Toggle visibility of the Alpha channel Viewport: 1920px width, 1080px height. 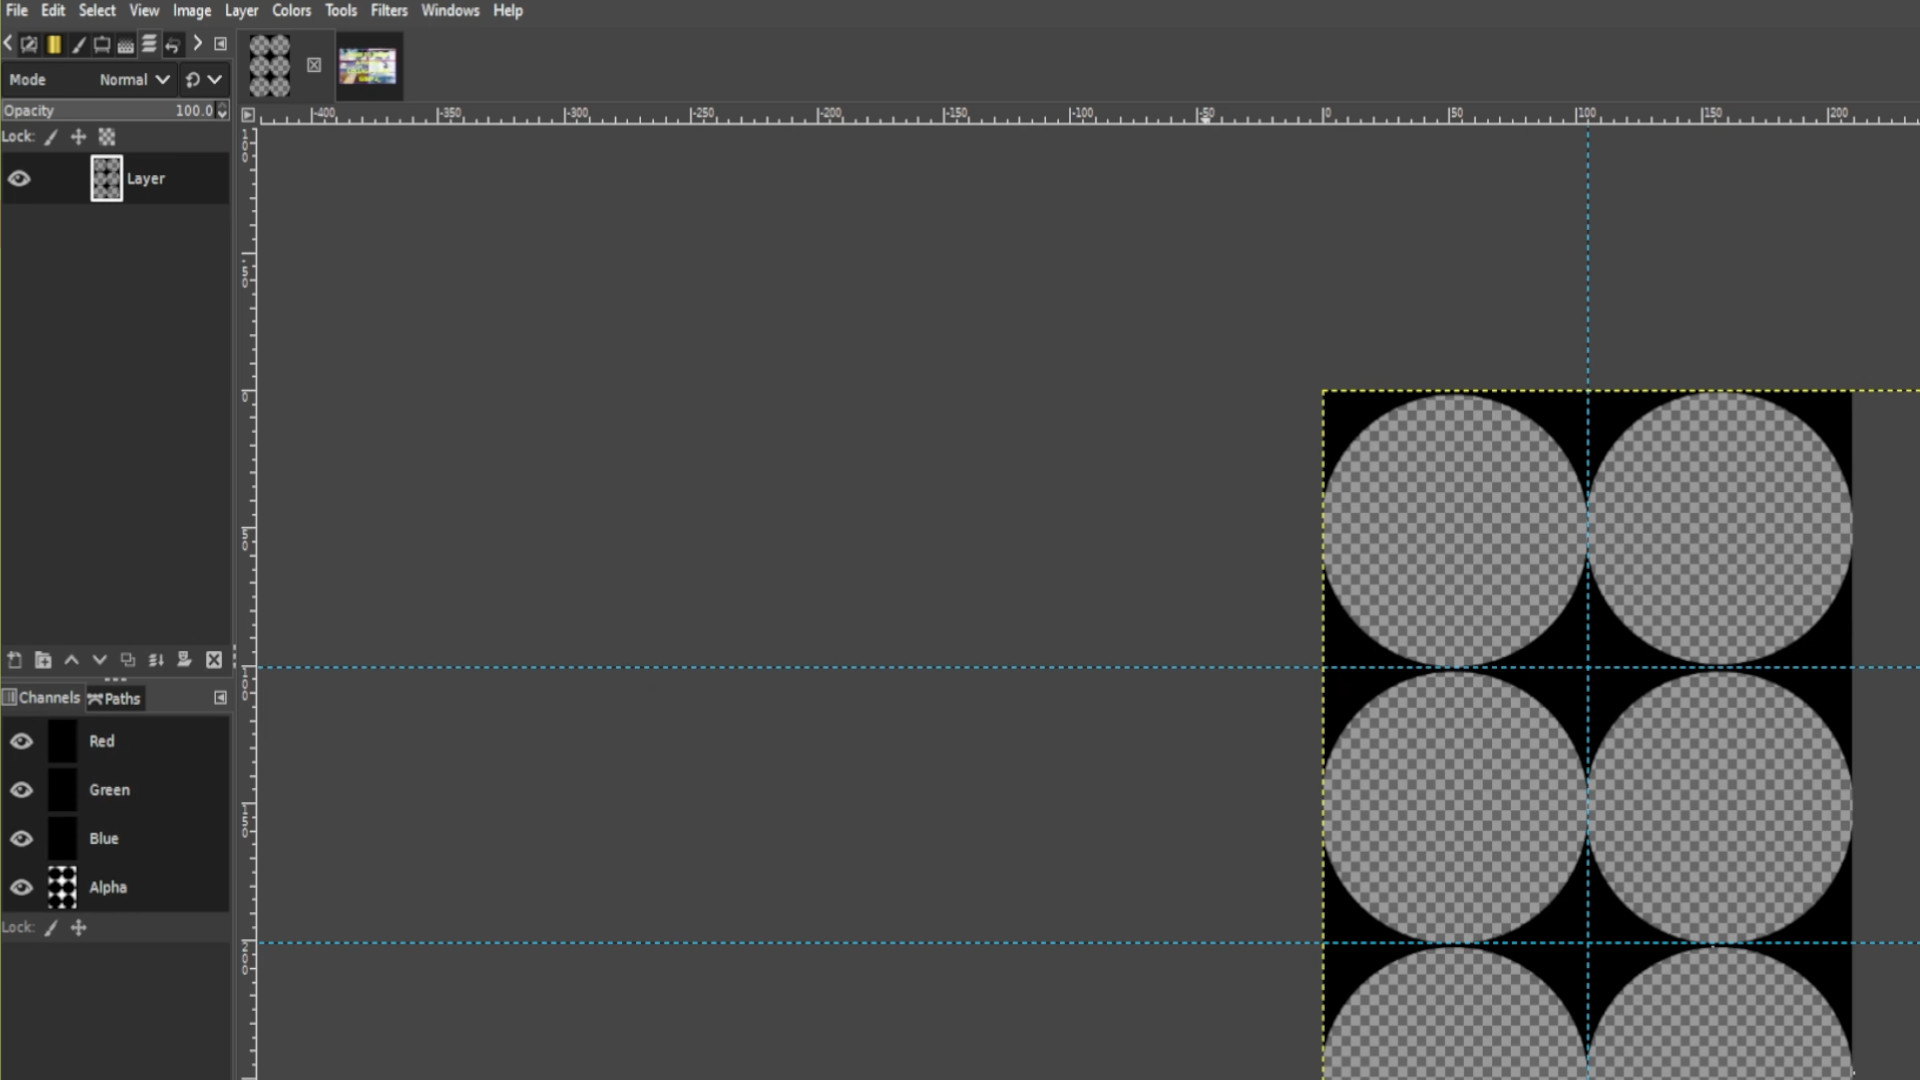tap(21, 887)
